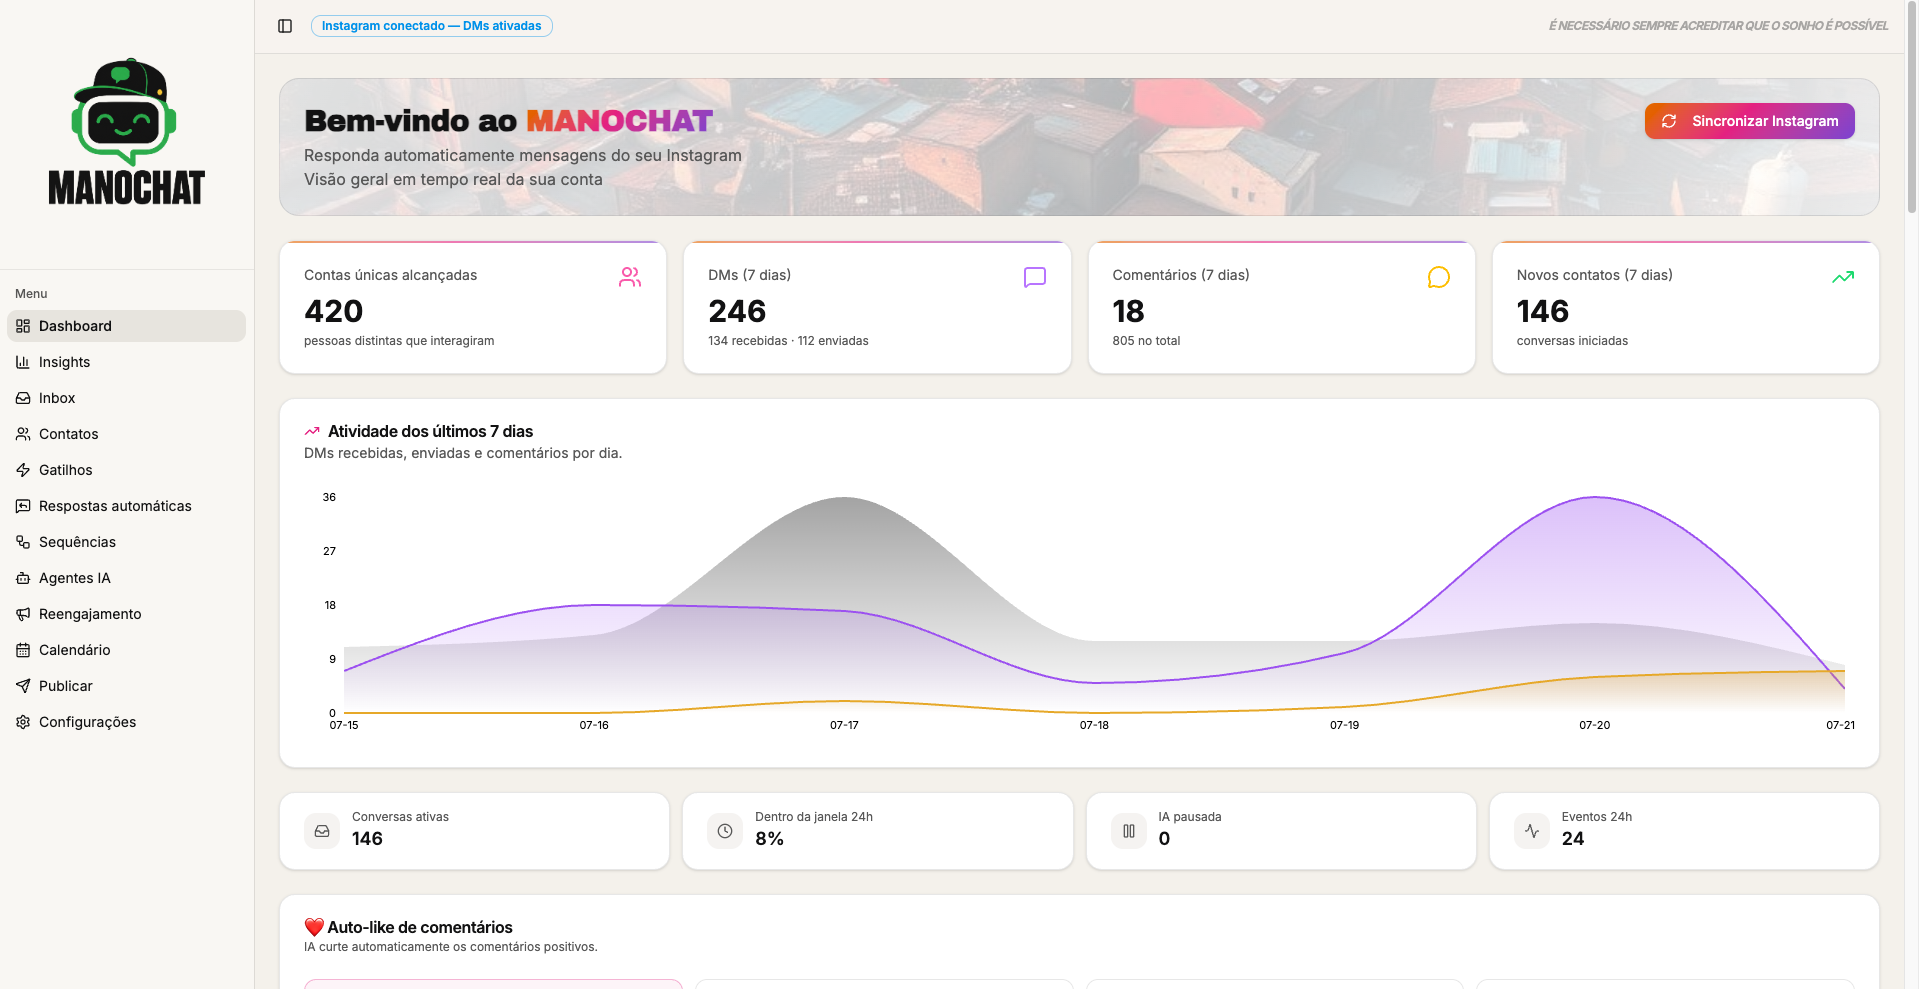1919x989 pixels.
Task: Click the Atividade dos últimos 7 dias heading
Action: 430,431
